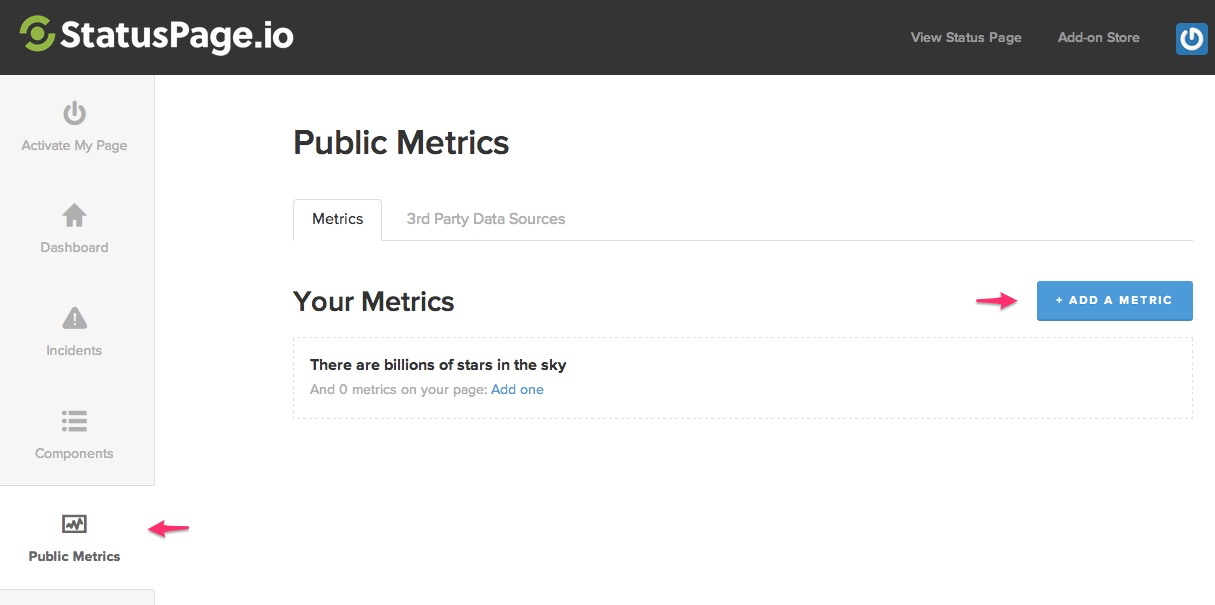Select the Public Metrics chart icon
This screenshot has height=605, width=1215.
tap(74, 524)
